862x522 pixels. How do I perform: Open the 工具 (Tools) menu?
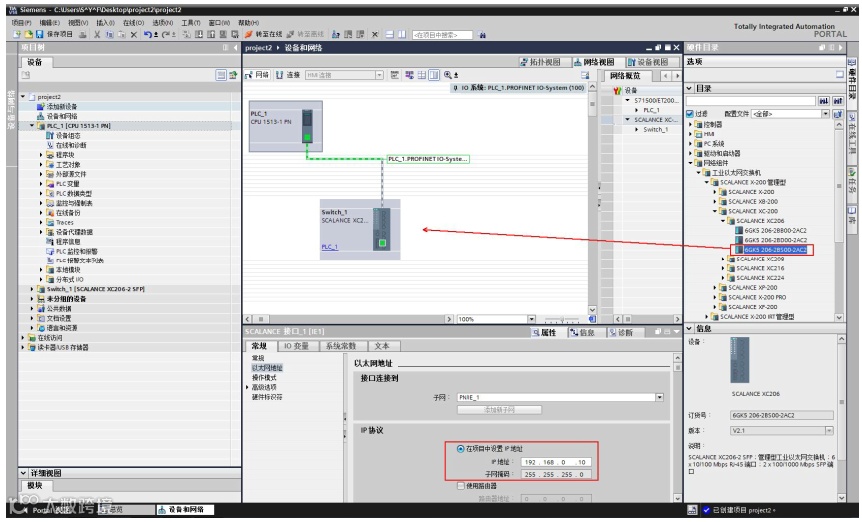[191, 23]
